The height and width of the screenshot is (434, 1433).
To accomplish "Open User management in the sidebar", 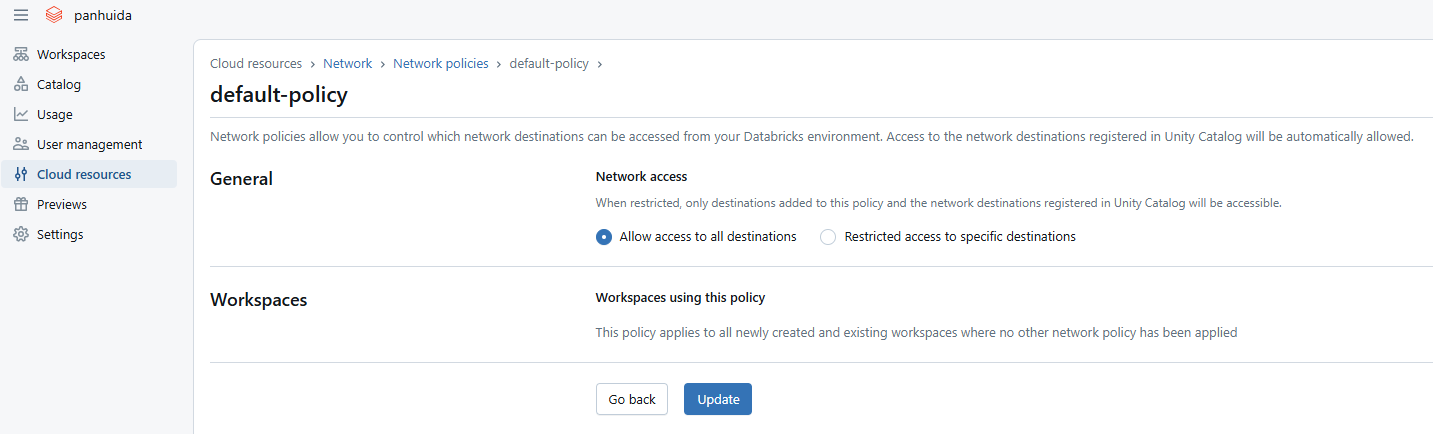I will (89, 144).
